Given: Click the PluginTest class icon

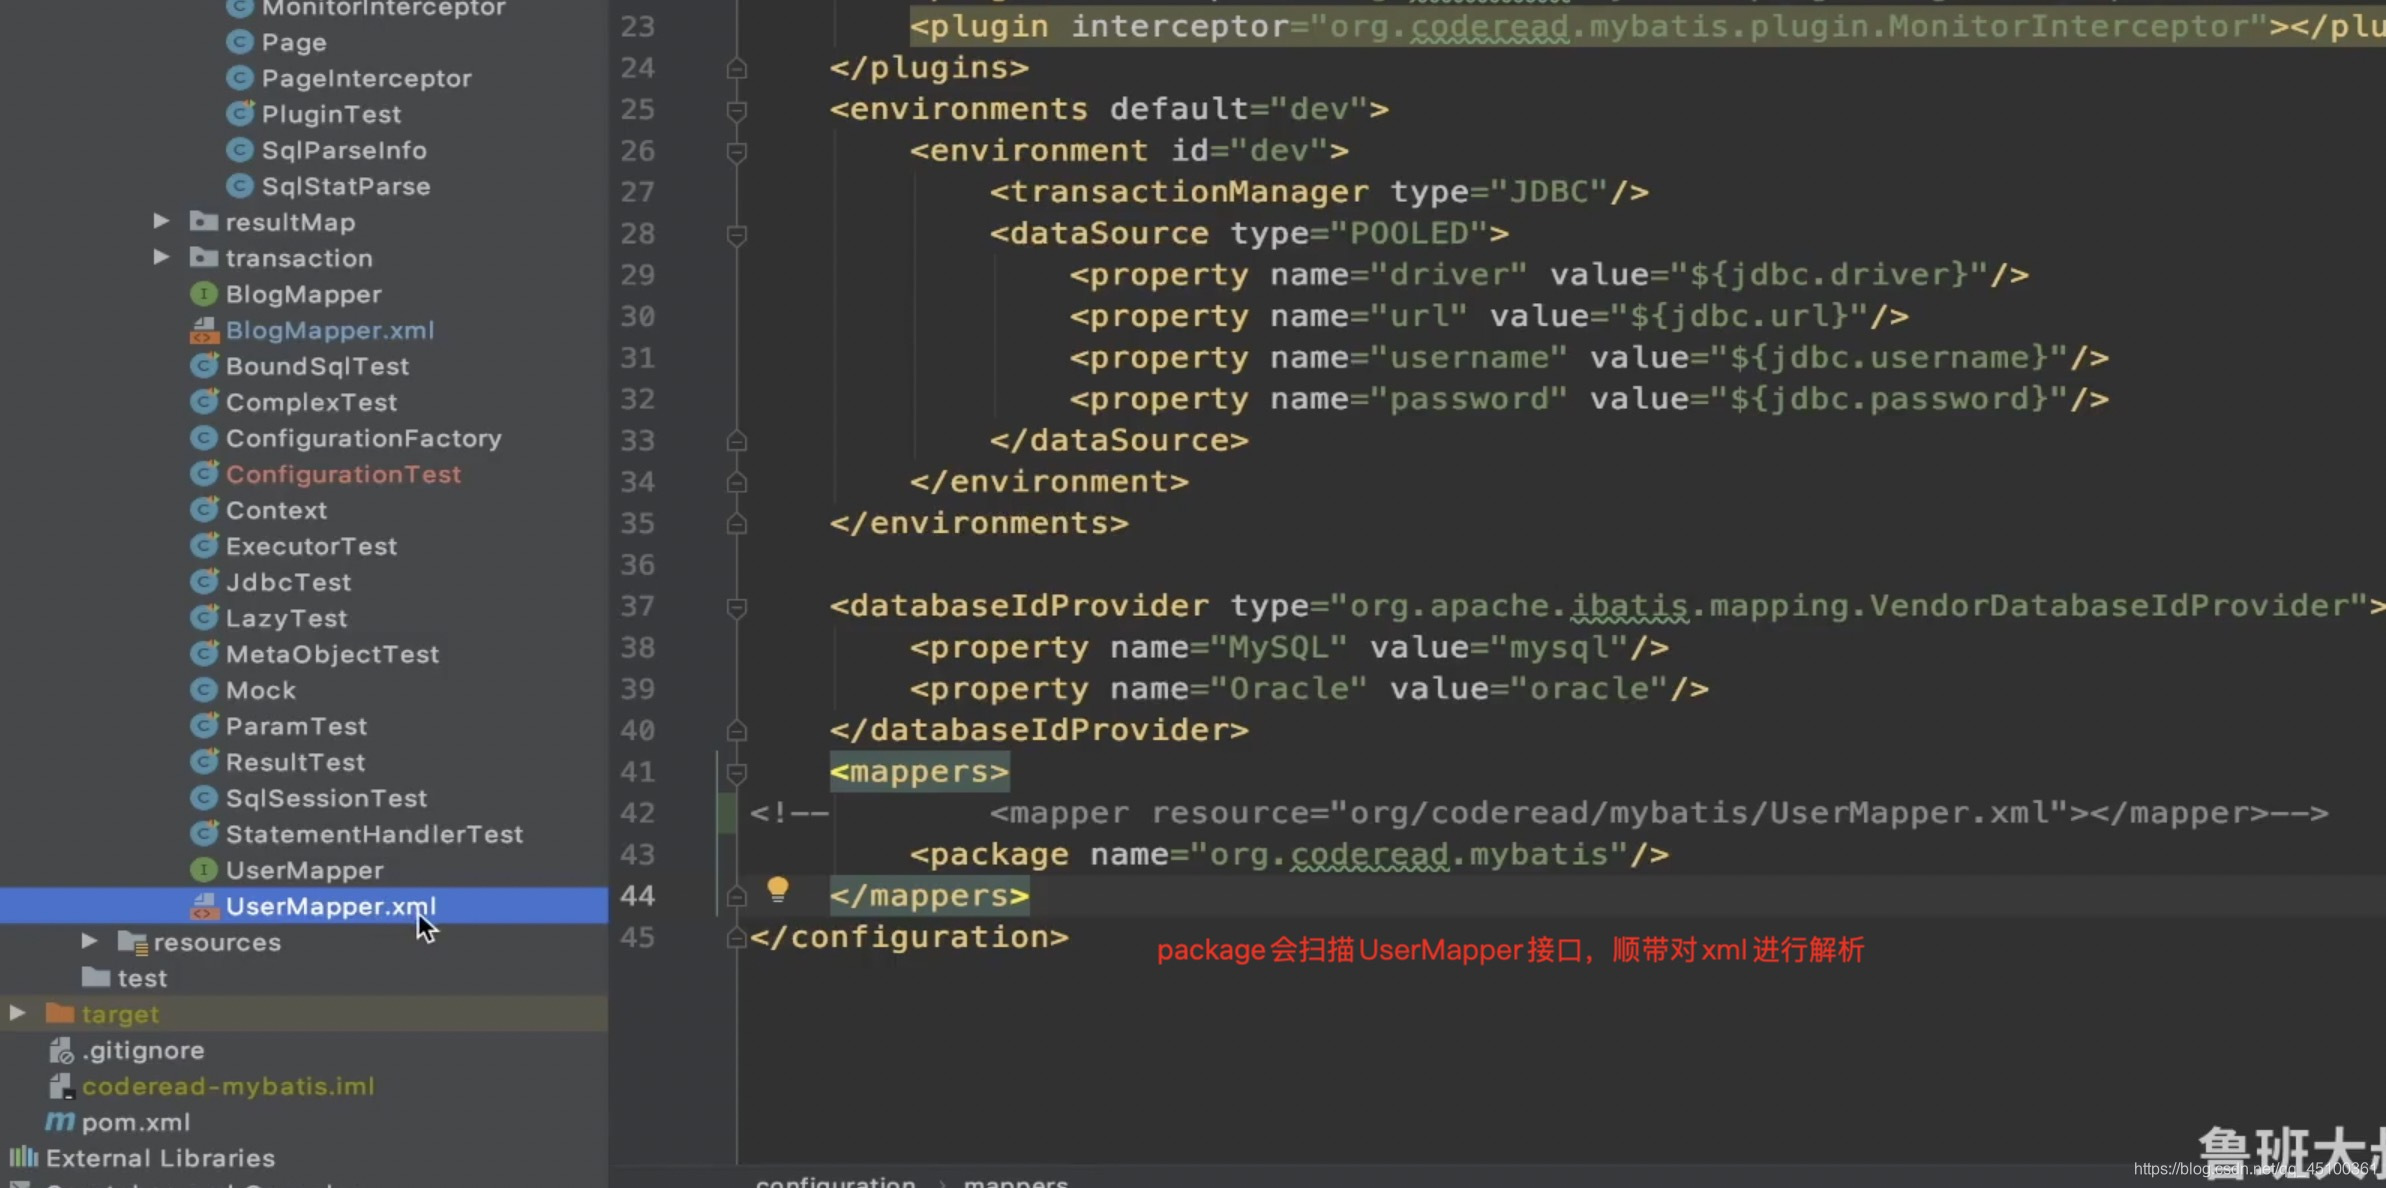Looking at the screenshot, I should 240,114.
